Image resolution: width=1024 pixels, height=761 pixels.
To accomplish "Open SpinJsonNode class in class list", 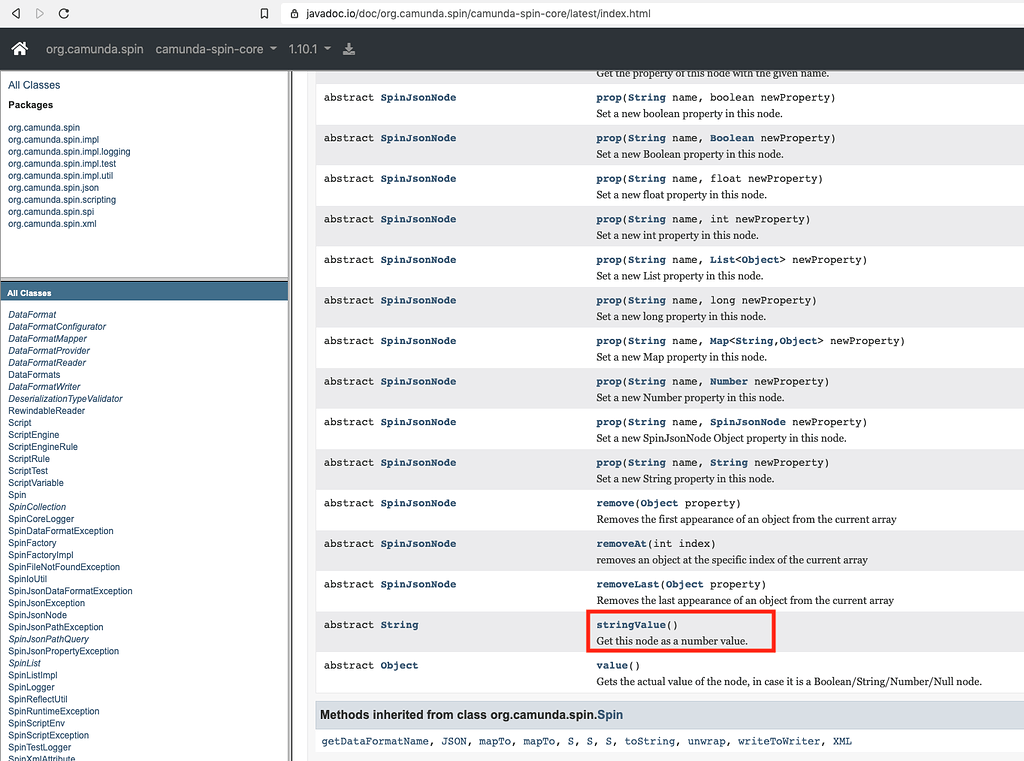I will 37,615.
